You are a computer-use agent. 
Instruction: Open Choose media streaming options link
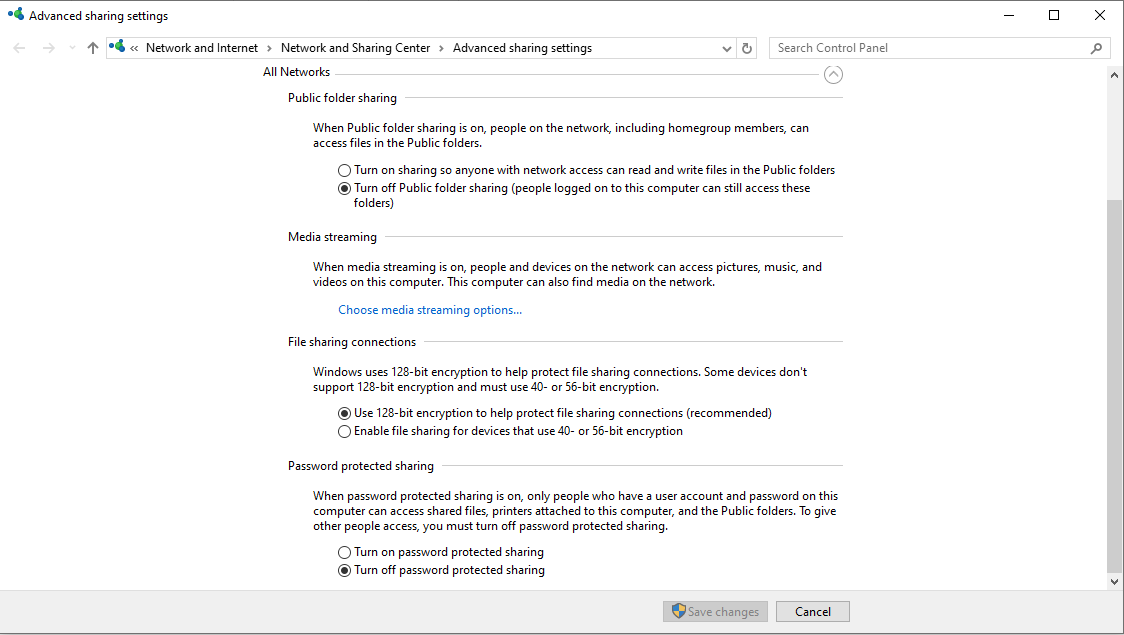(x=430, y=310)
